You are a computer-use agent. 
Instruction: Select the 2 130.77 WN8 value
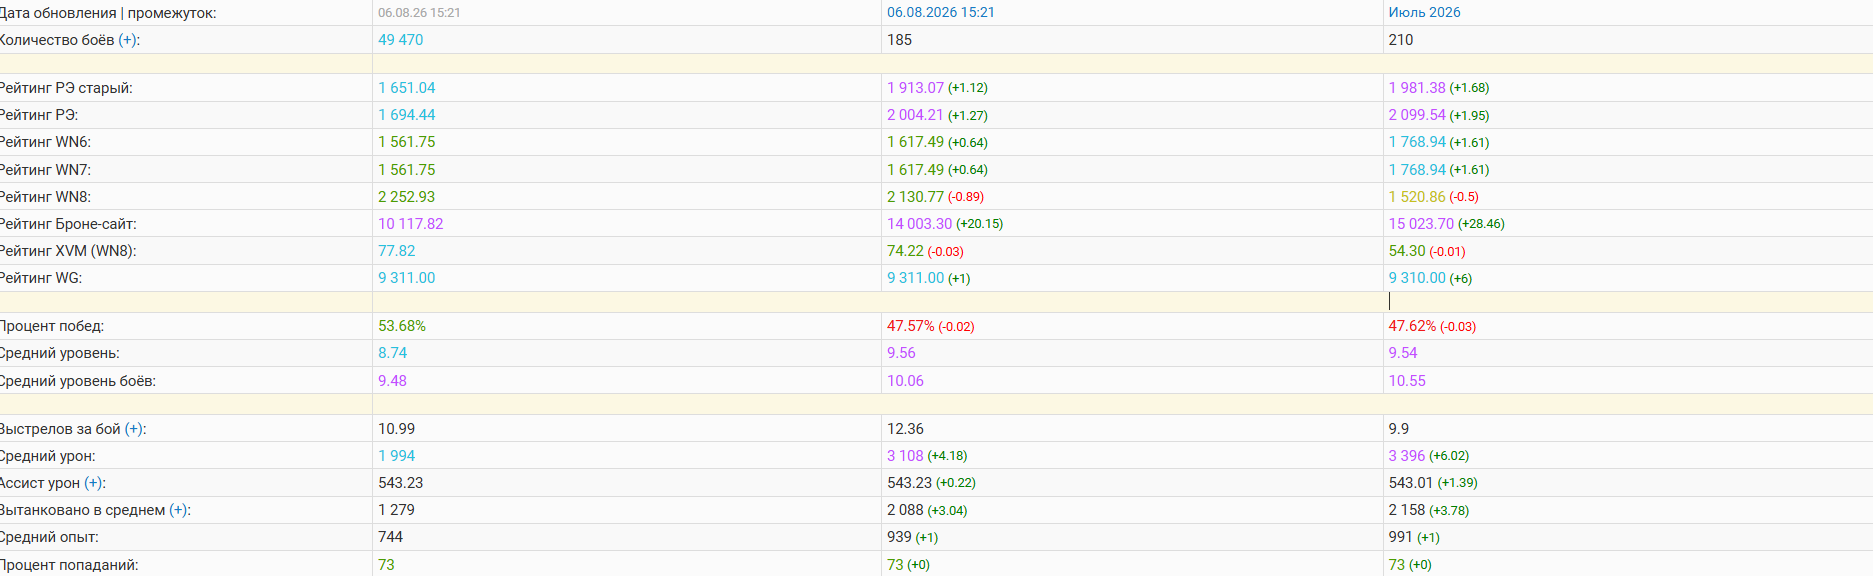(x=915, y=197)
